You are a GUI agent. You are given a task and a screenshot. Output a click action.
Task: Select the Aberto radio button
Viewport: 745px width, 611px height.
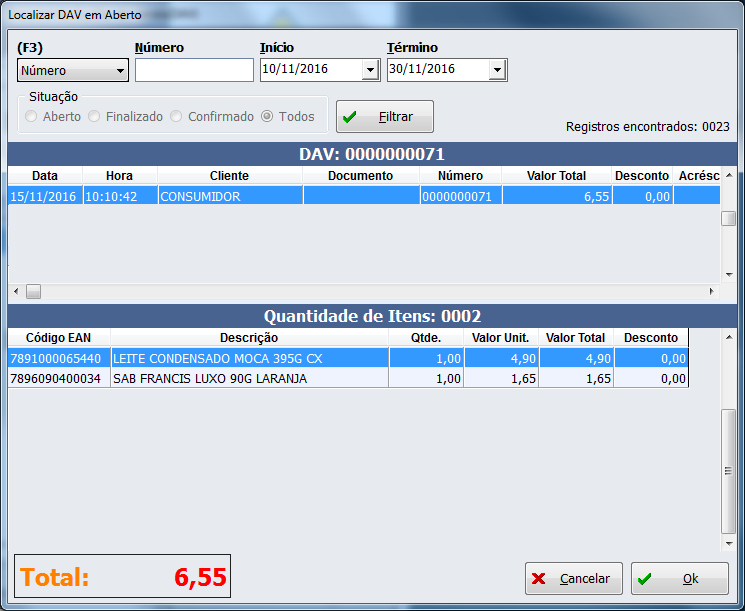point(32,117)
